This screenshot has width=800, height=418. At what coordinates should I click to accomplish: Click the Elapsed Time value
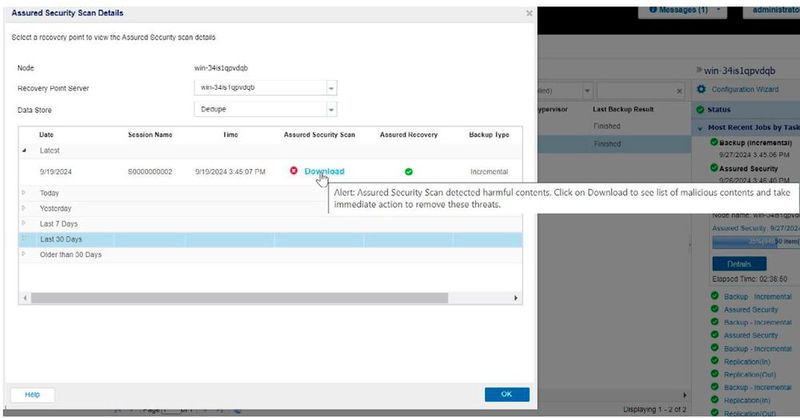[772, 279]
